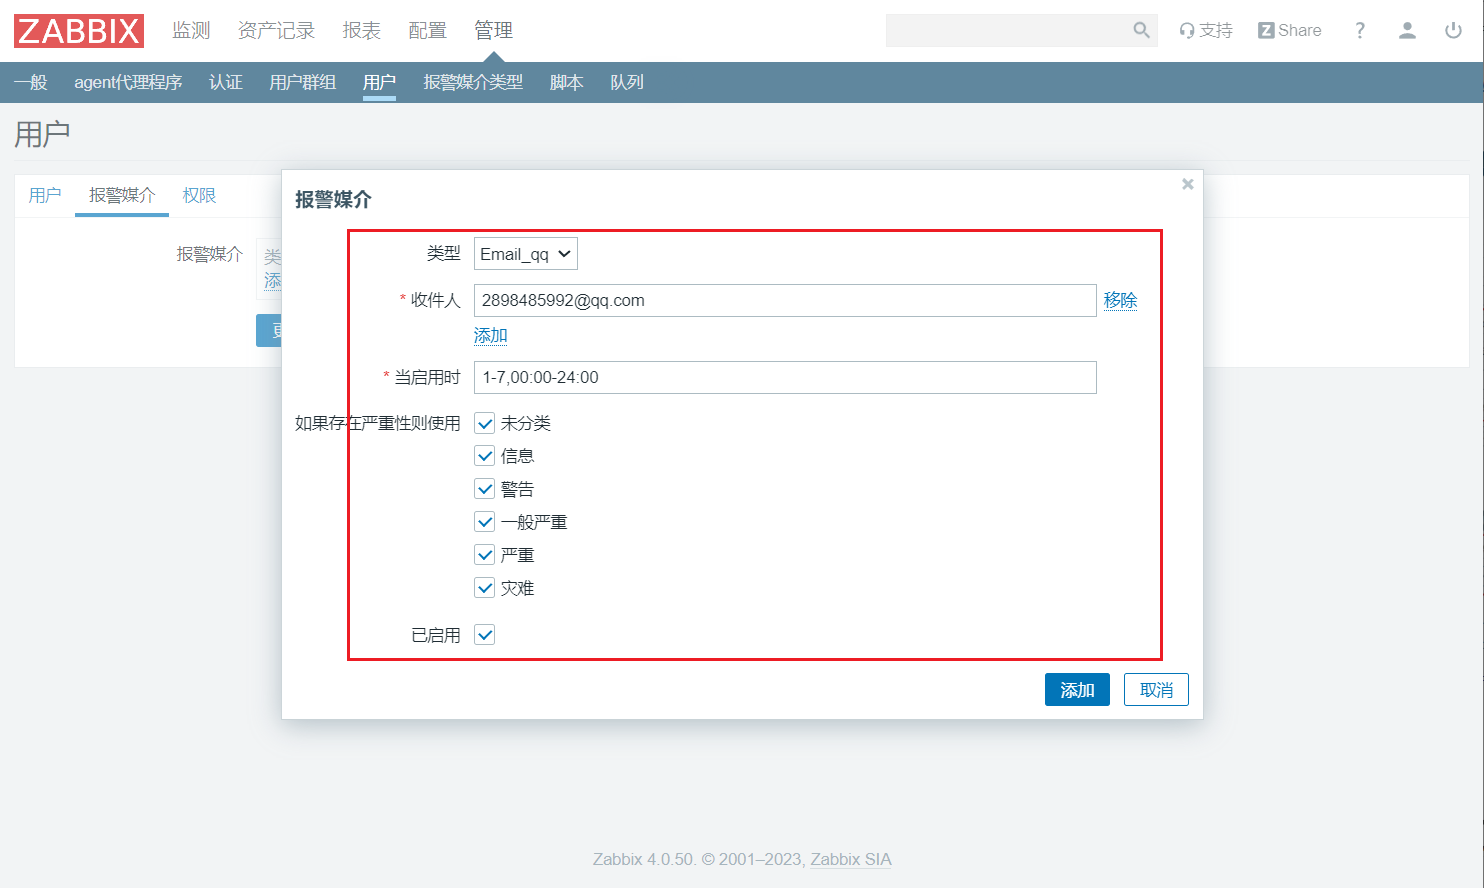Click the 当启用时 time period field
This screenshot has width=1484, height=888.
pyautogui.click(x=785, y=377)
